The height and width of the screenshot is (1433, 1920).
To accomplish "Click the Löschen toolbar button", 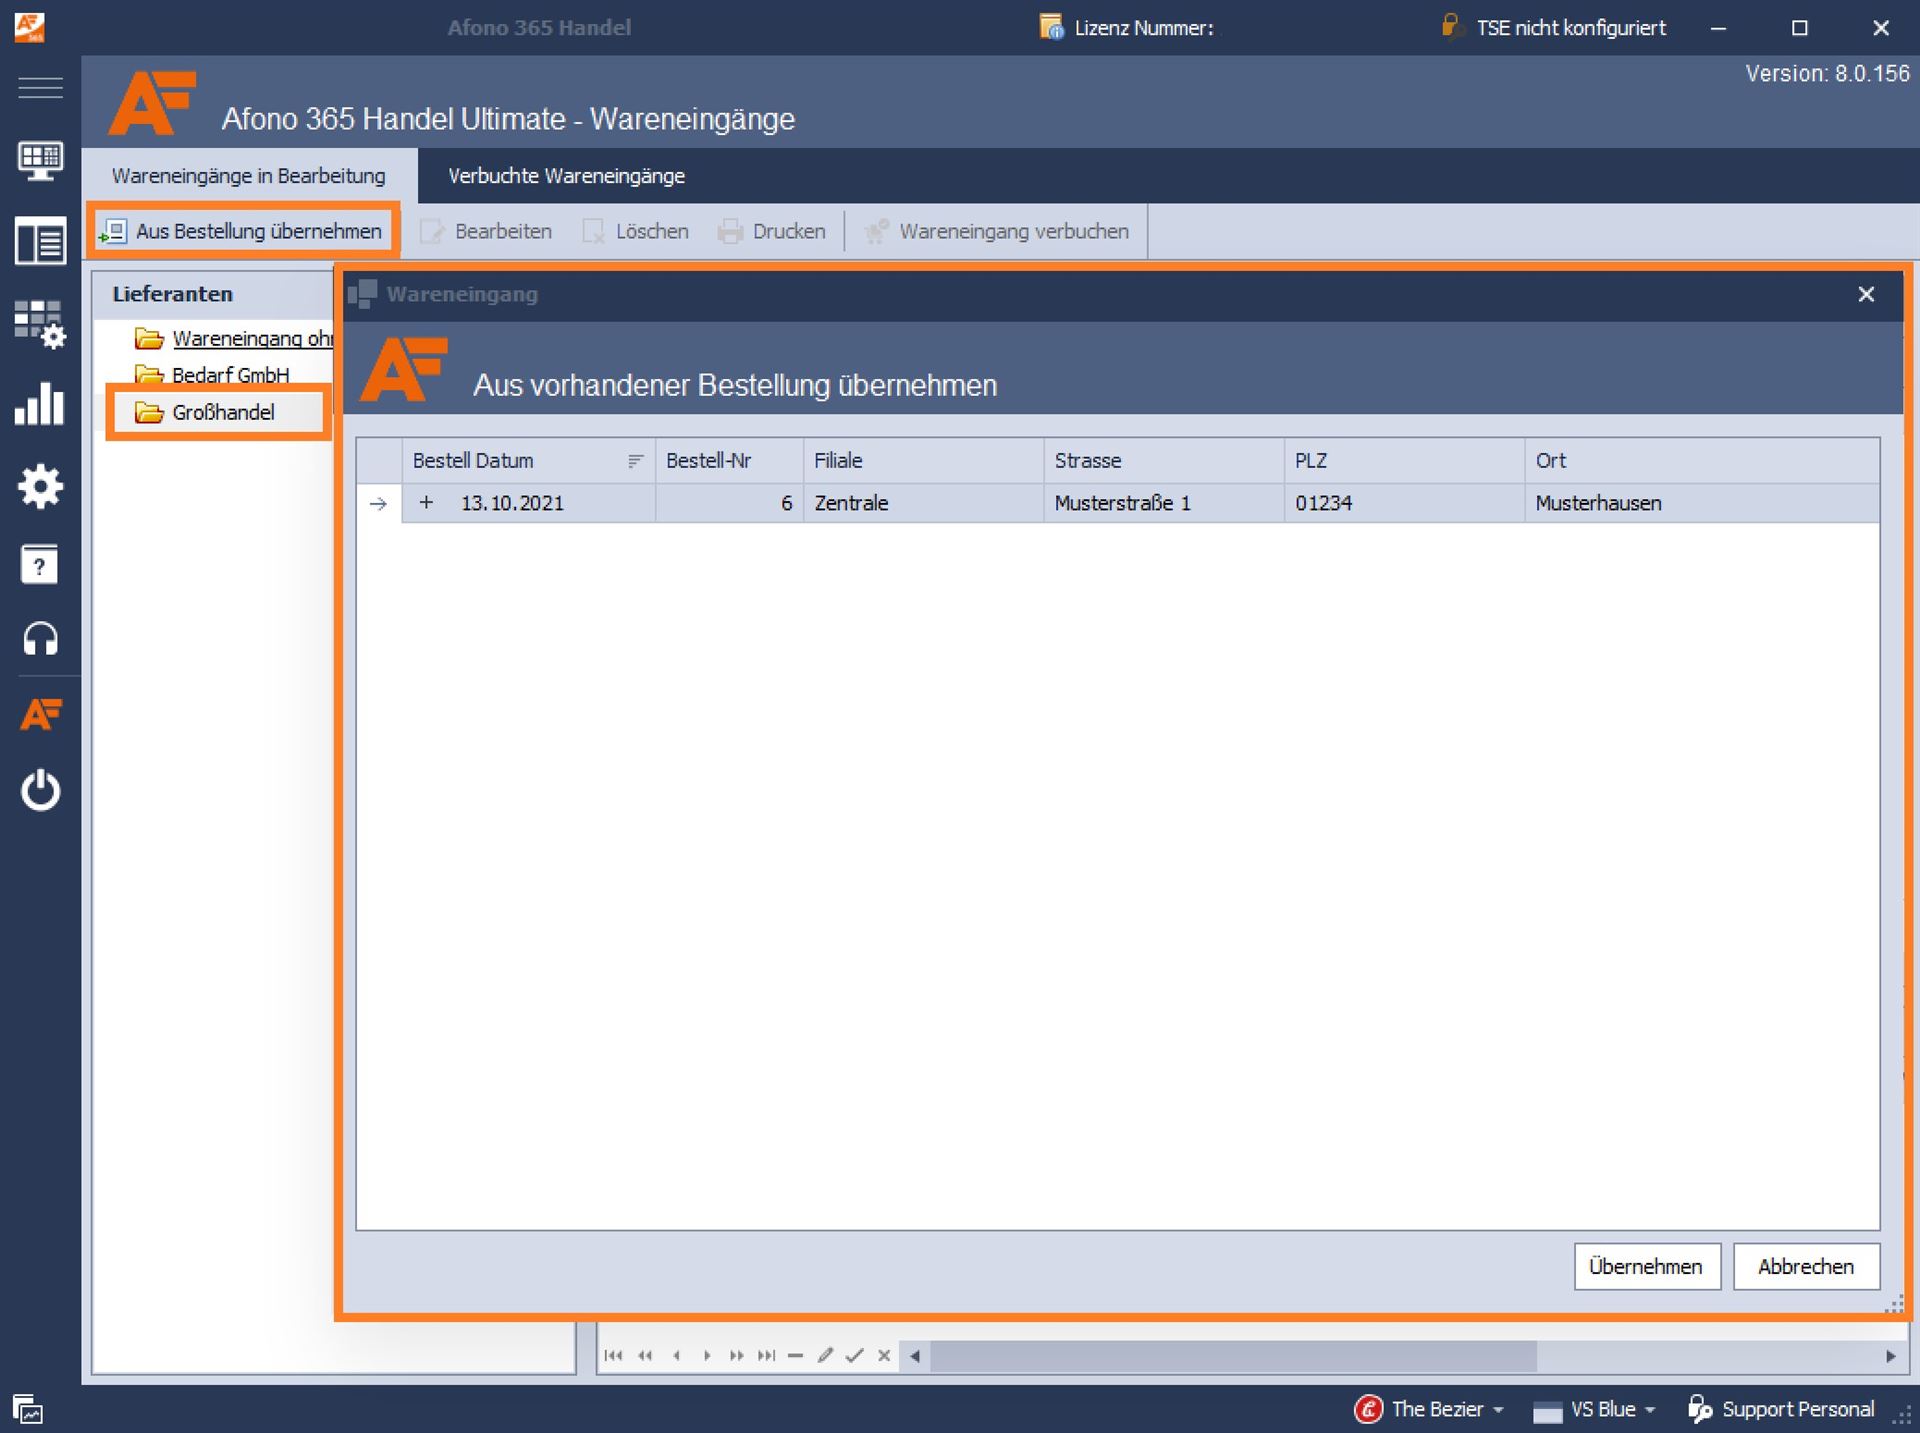I will pos(636,231).
